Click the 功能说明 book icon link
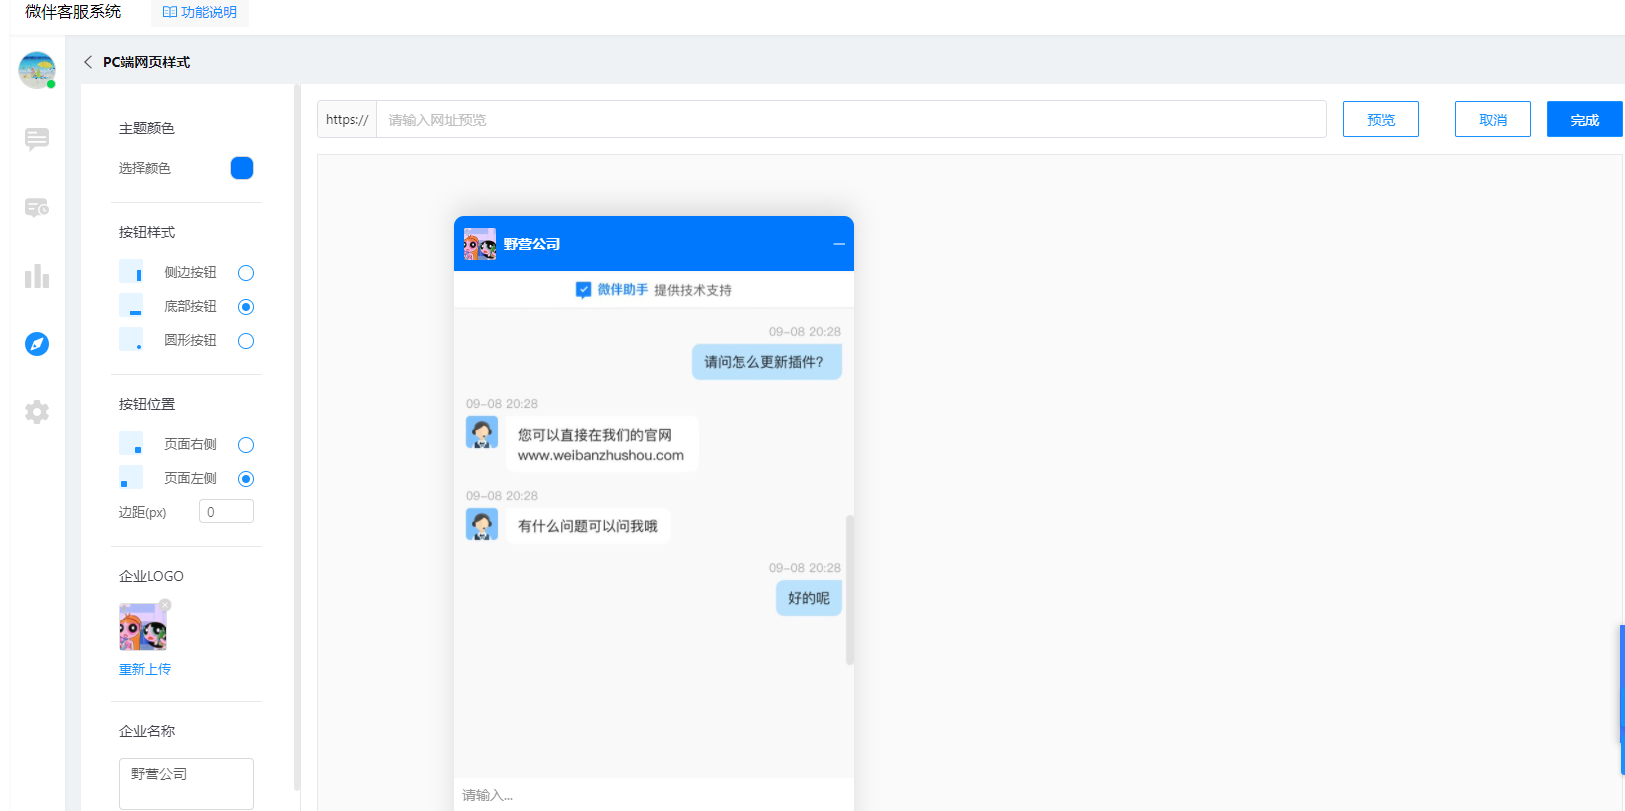The width and height of the screenshot is (1625, 811). [200, 12]
